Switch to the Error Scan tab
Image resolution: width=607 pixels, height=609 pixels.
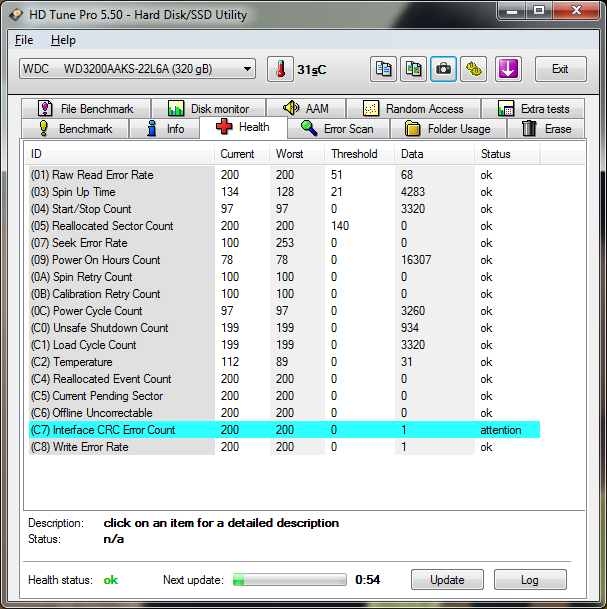point(338,129)
